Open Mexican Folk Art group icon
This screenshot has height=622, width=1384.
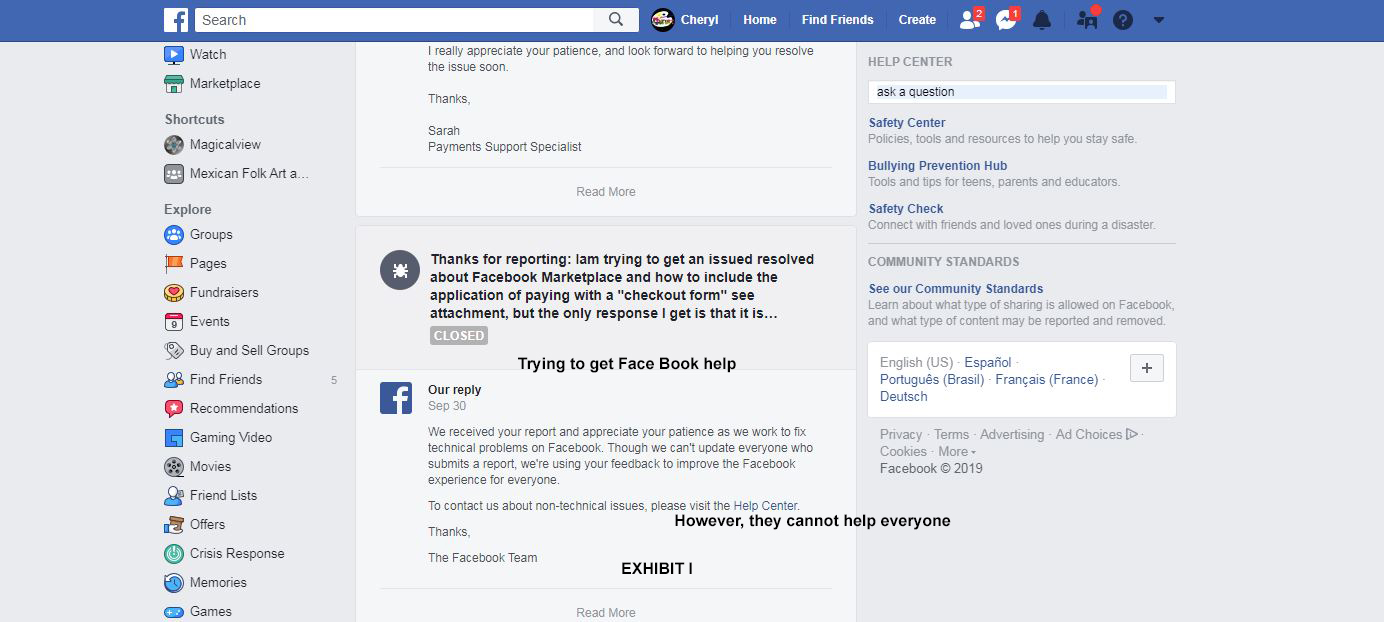[174, 174]
